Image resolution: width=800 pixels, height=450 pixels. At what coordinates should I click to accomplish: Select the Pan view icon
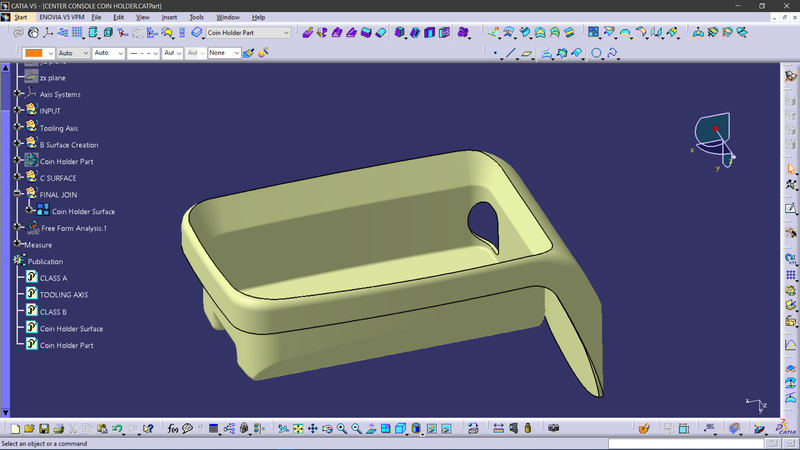coord(312,429)
